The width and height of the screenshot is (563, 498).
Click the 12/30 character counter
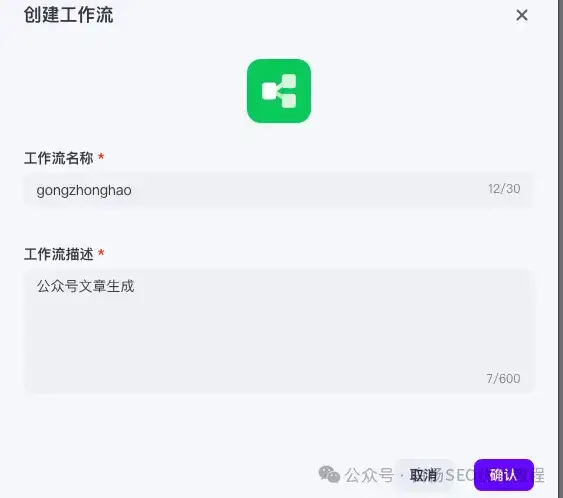tap(504, 189)
